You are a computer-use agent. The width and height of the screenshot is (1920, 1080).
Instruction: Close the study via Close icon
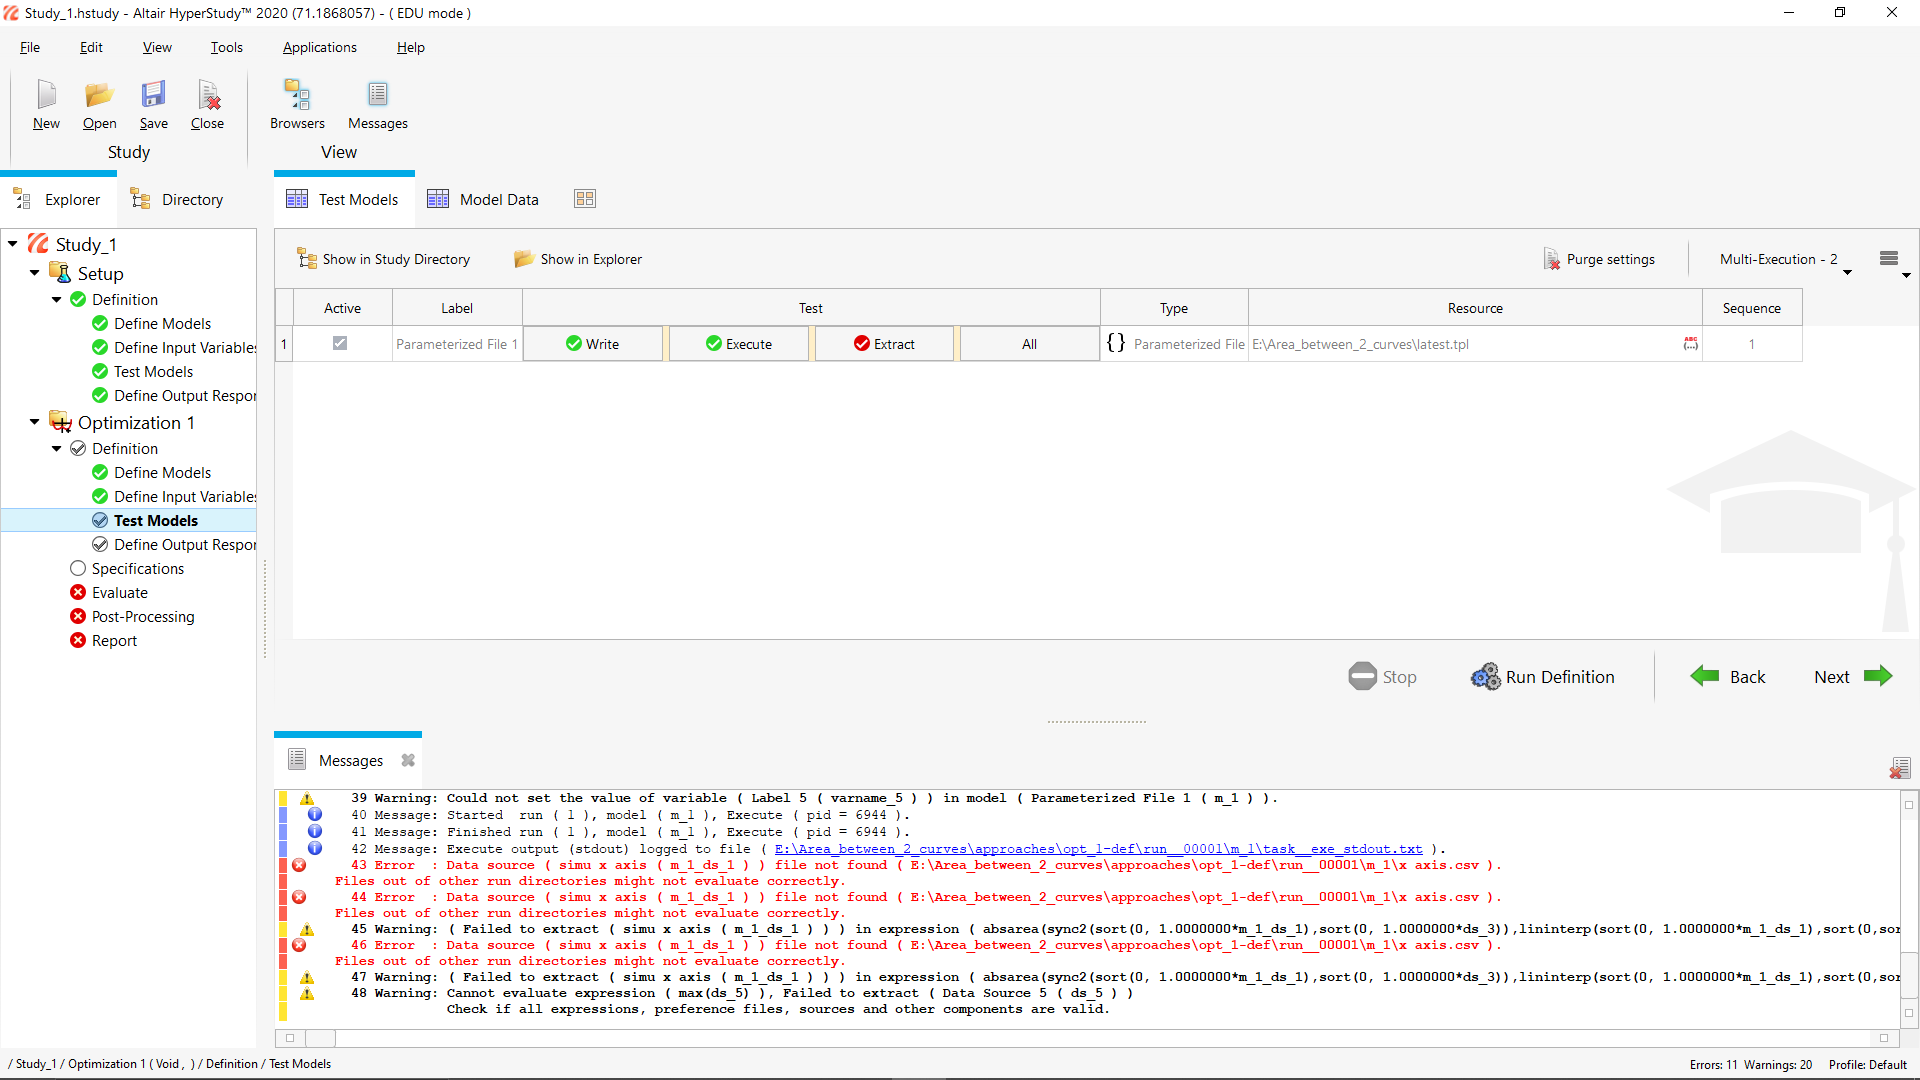click(x=208, y=95)
